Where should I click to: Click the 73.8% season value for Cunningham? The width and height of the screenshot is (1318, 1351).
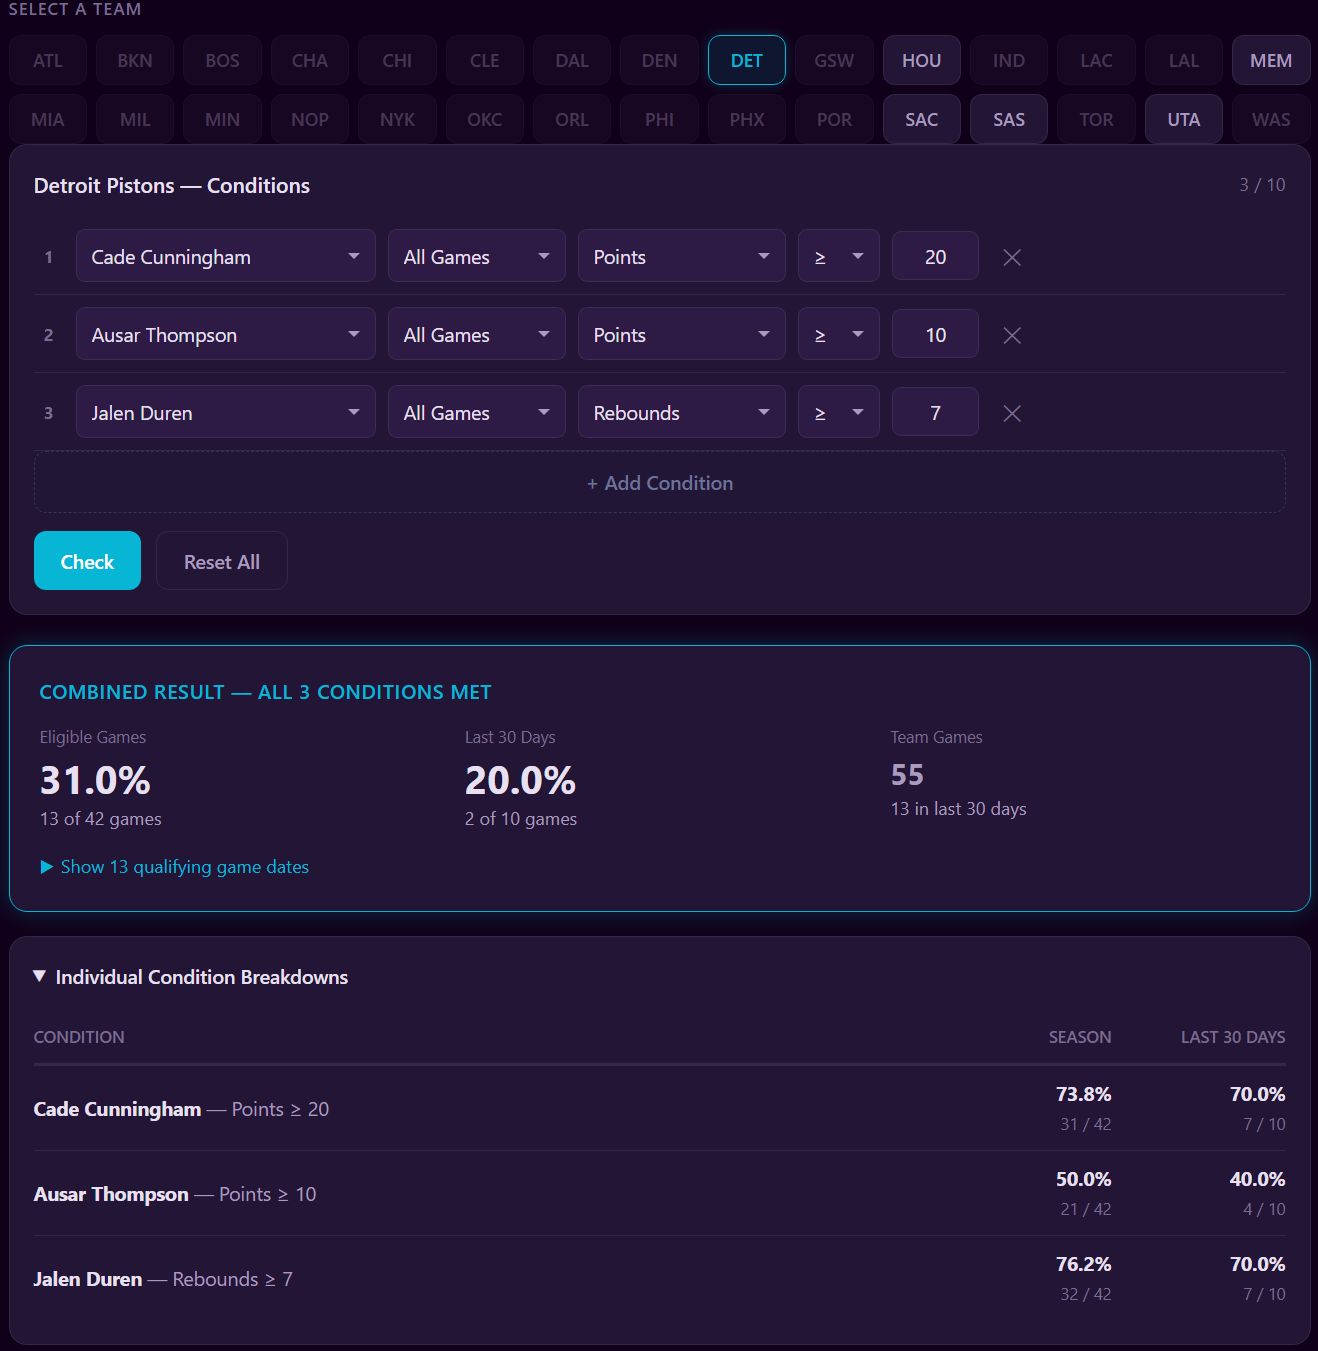coord(1084,1094)
